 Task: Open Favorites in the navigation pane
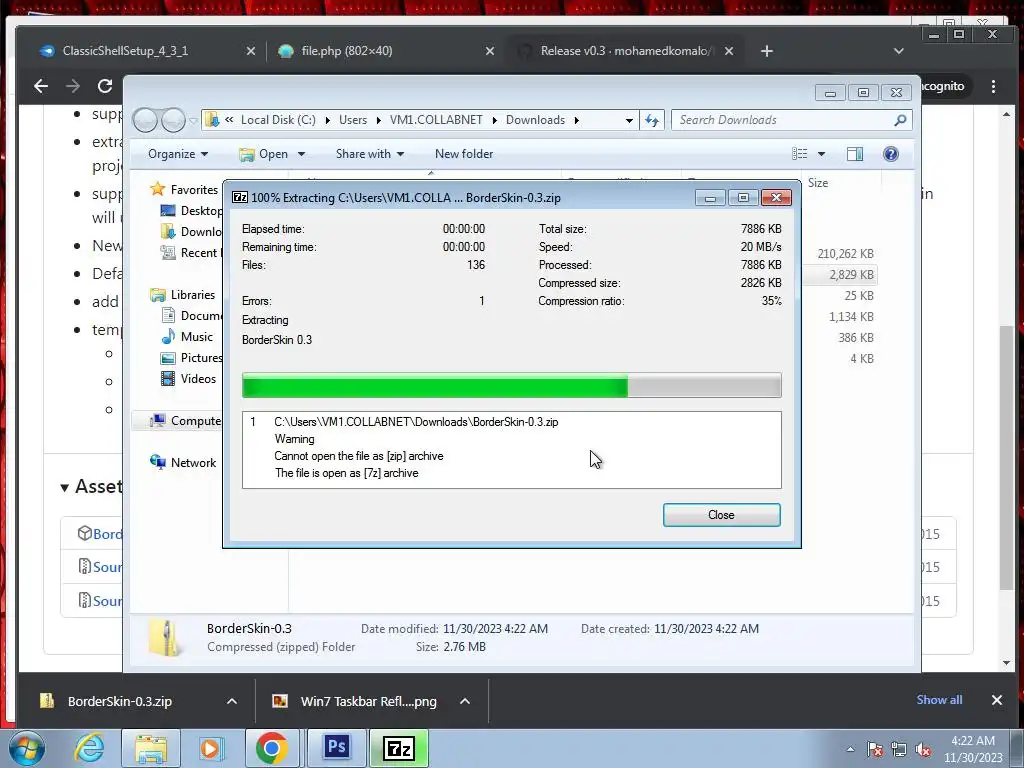tap(194, 189)
